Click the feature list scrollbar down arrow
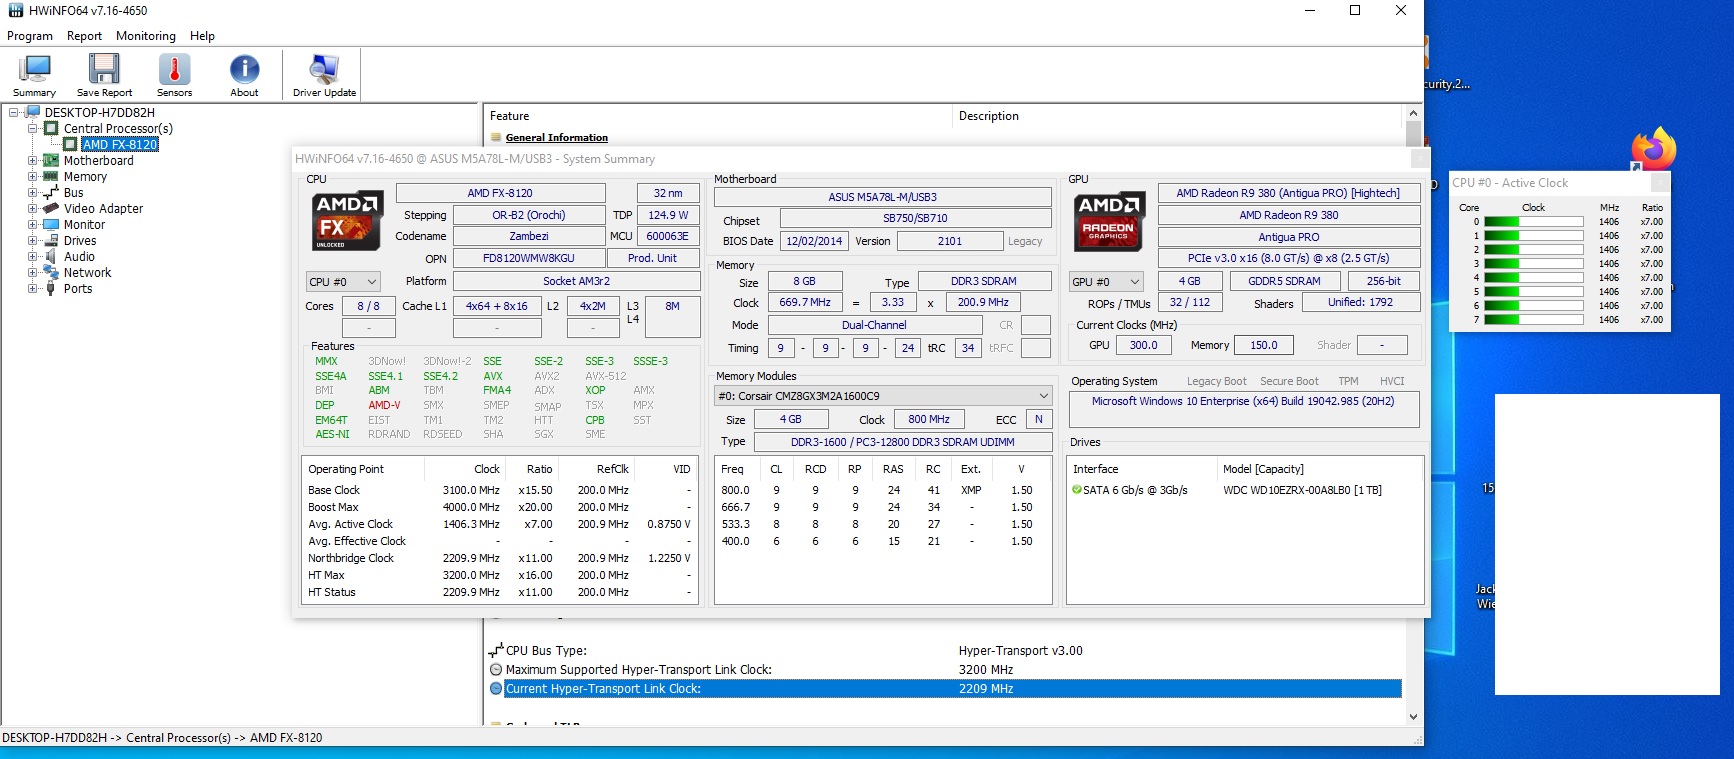 click(1413, 717)
